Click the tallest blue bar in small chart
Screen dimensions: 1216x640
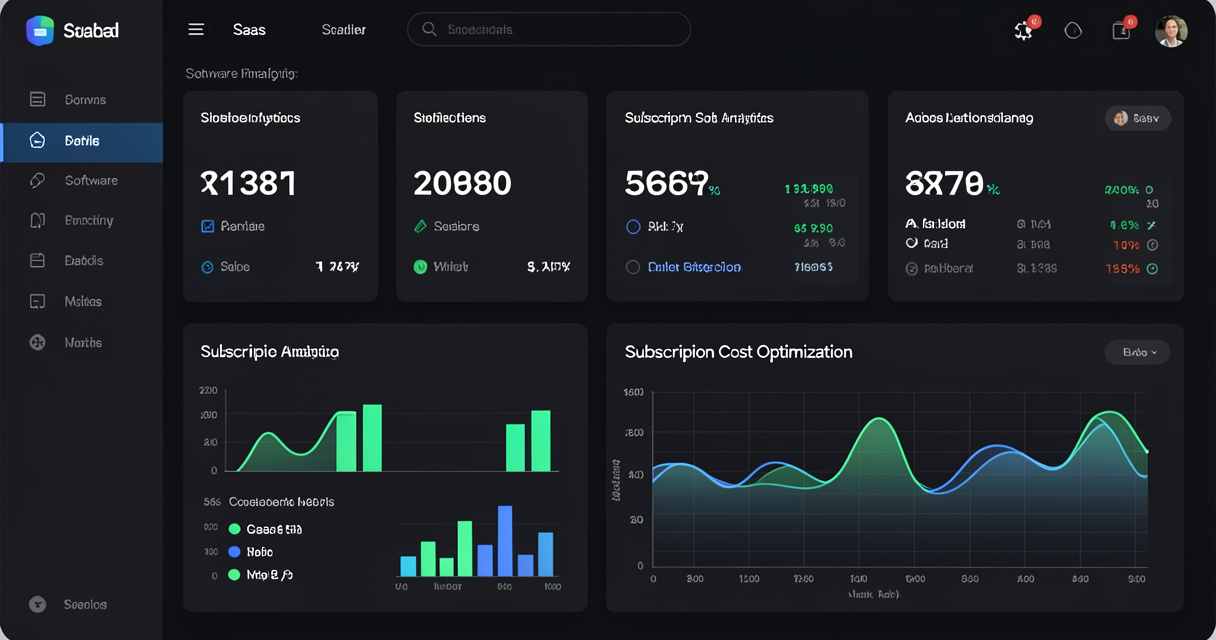point(505,541)
